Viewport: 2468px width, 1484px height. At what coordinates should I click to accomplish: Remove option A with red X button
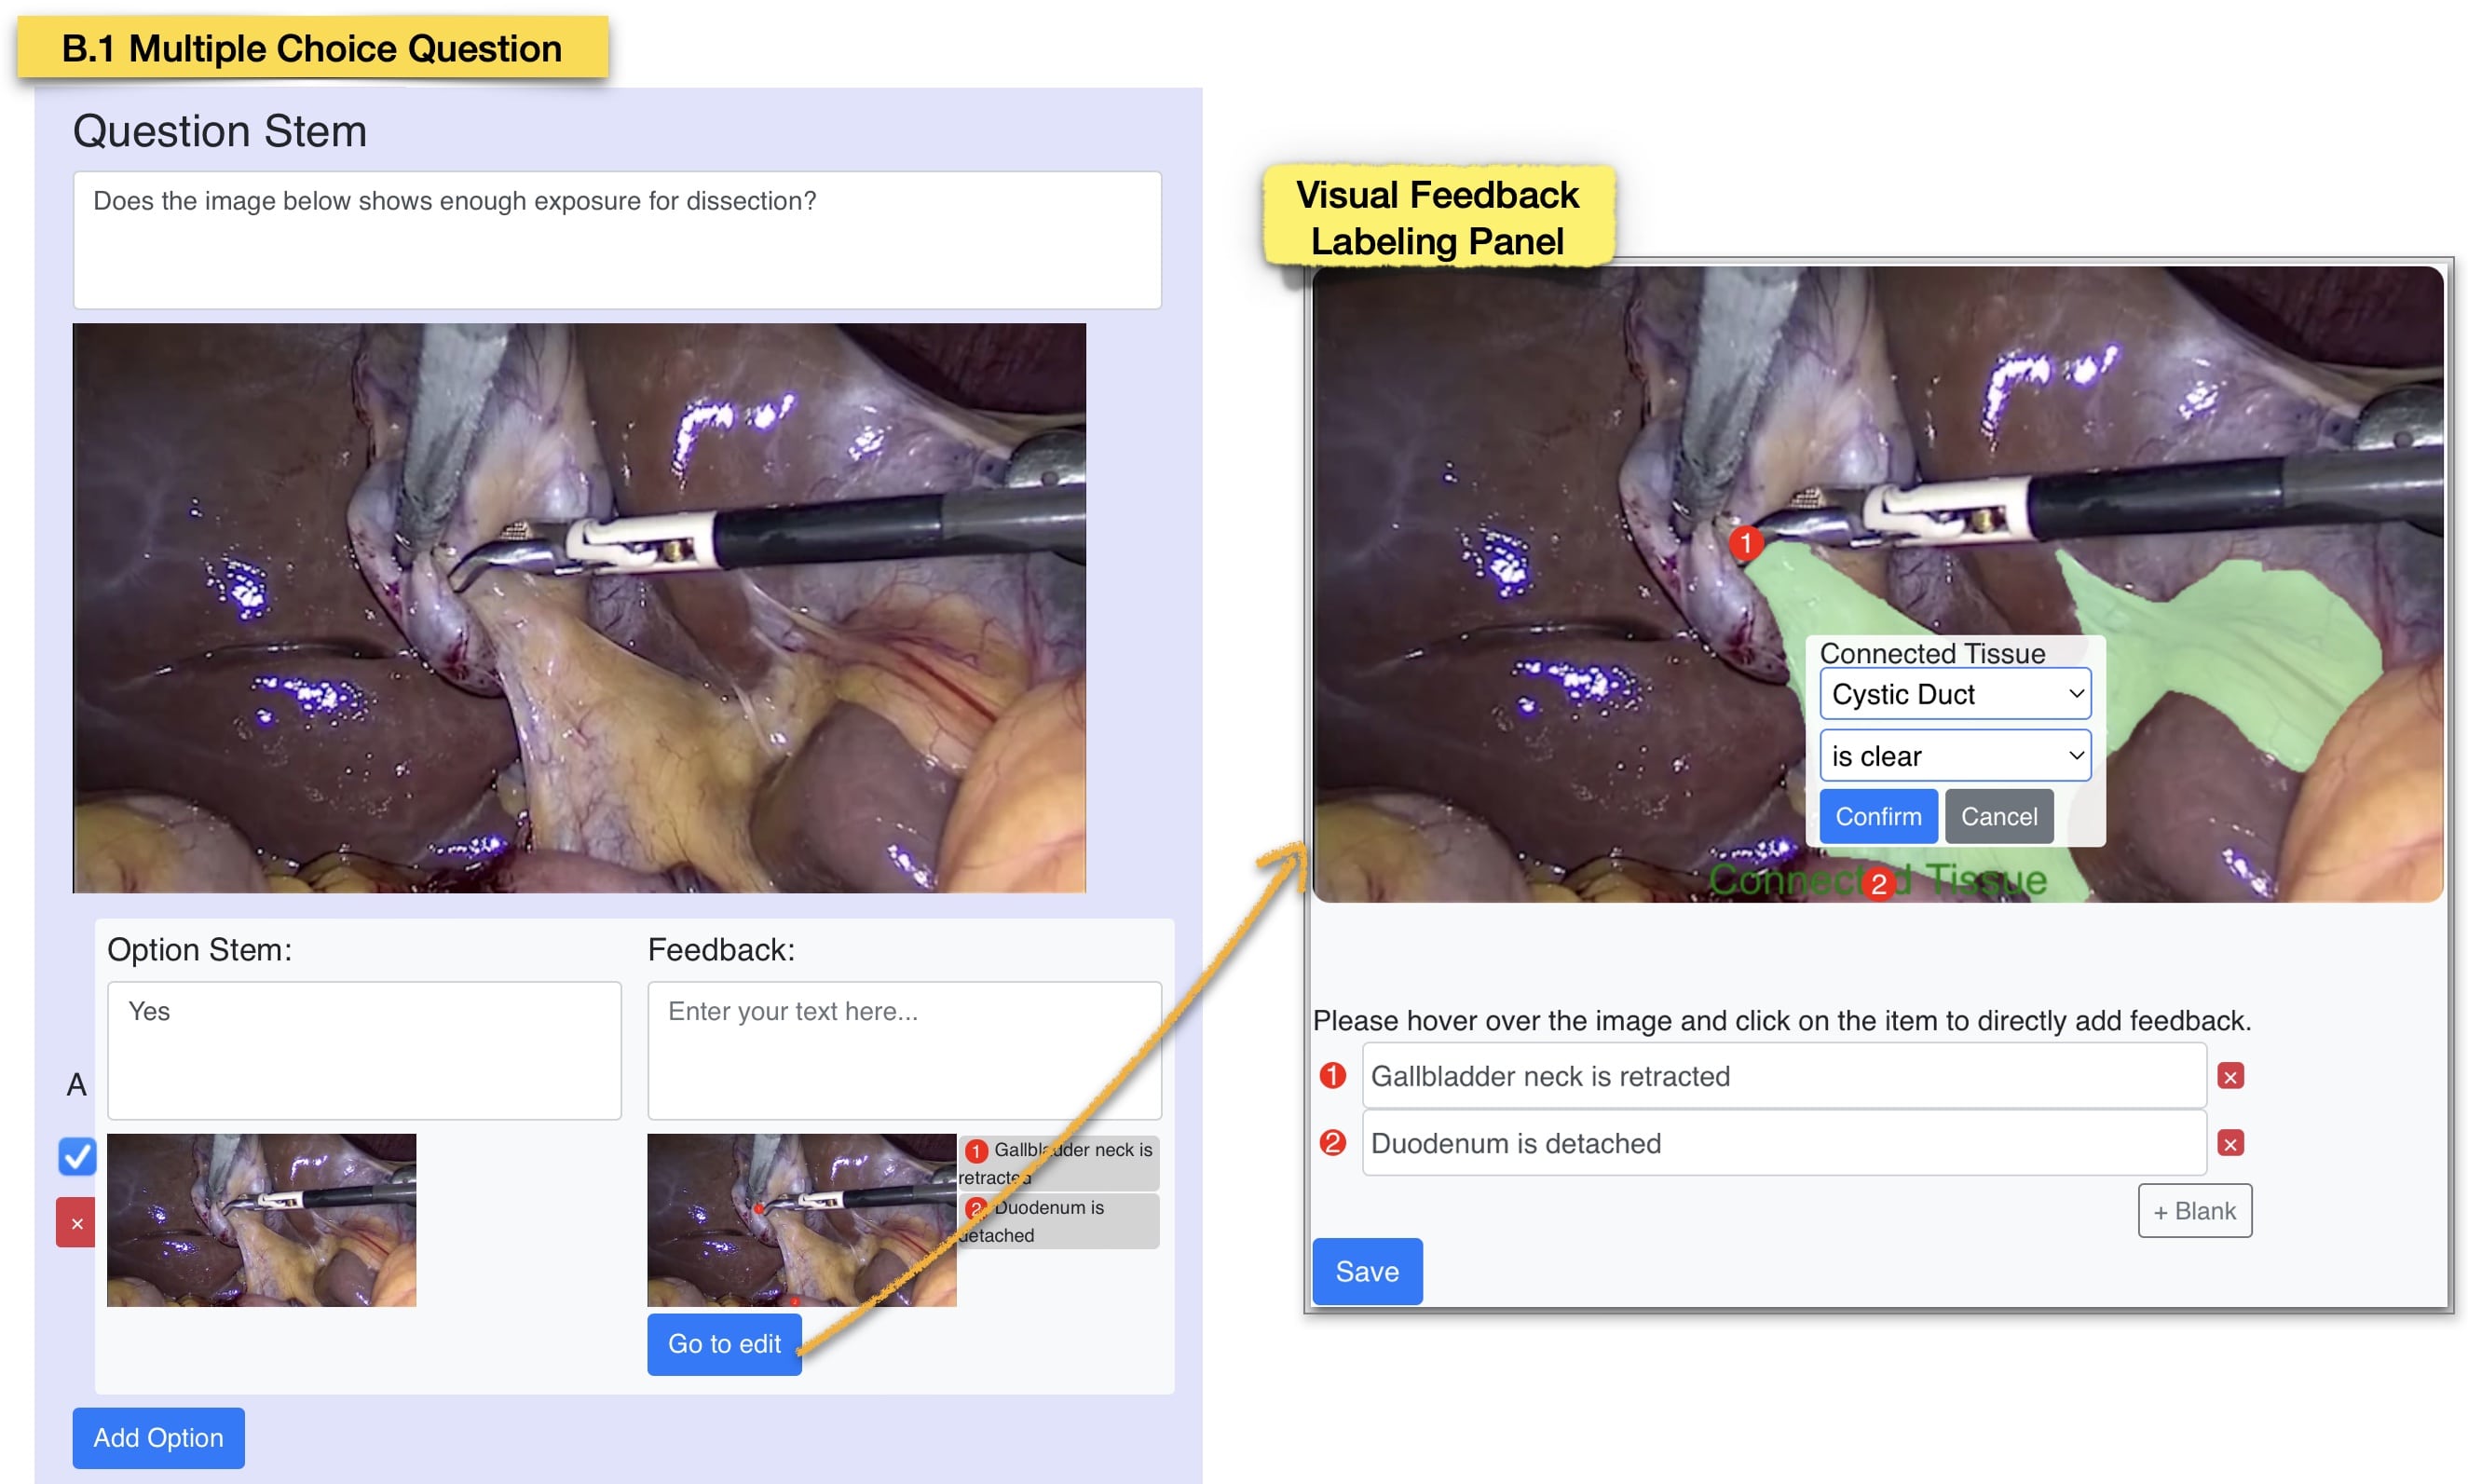76,1223
